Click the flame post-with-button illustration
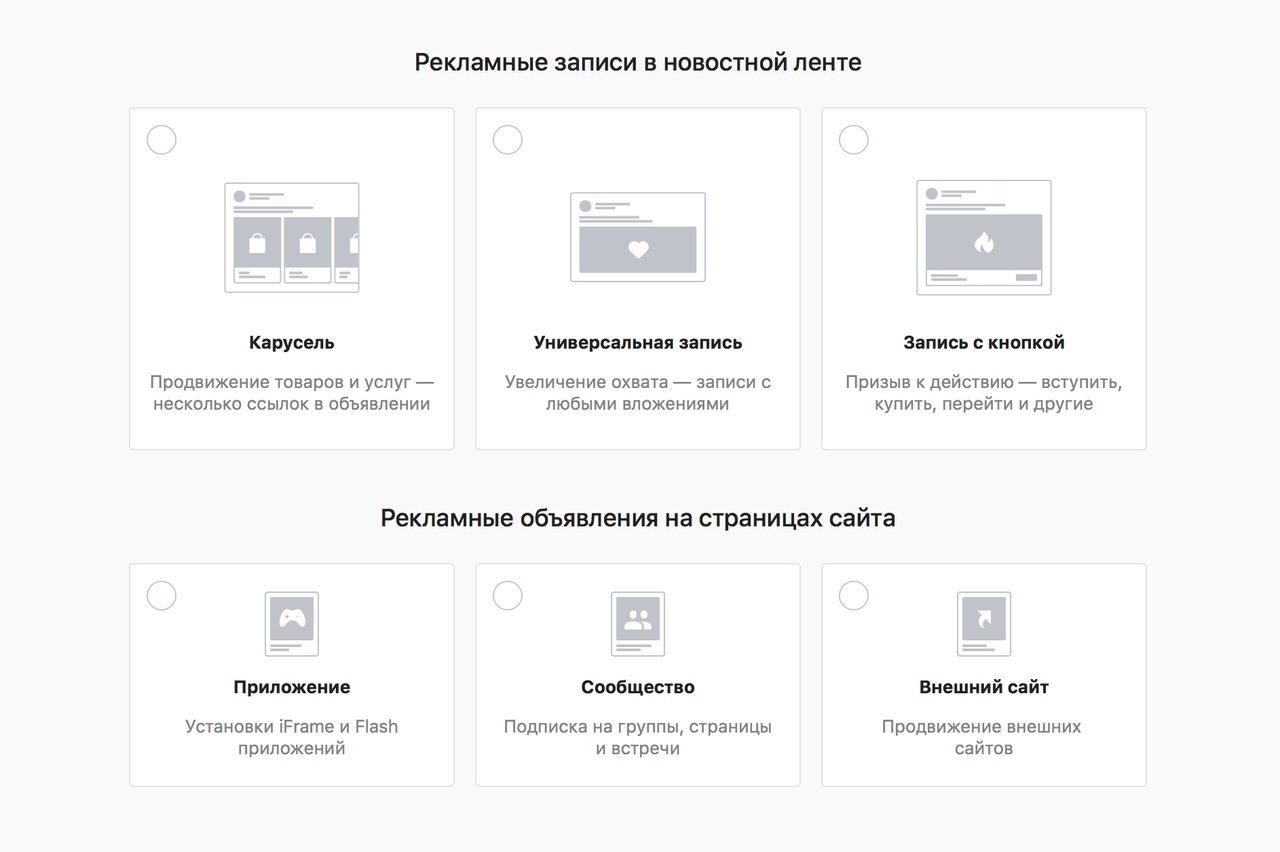1280x852 pixels. point(984,238)
